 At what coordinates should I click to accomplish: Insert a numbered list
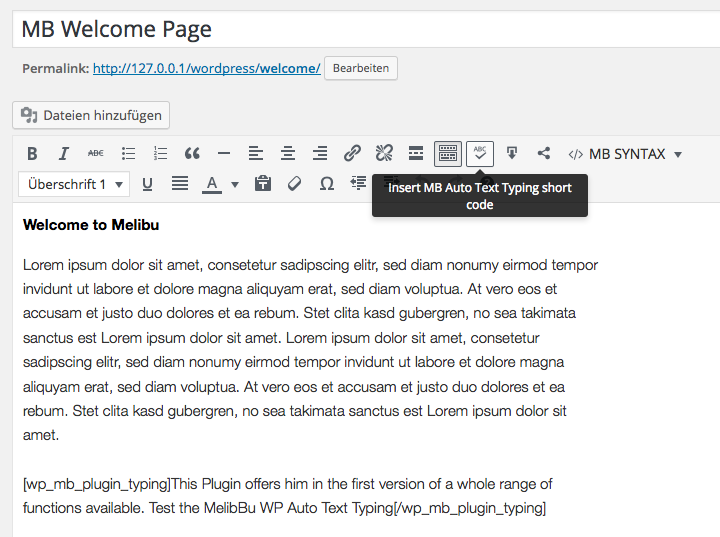pos(160,153)
